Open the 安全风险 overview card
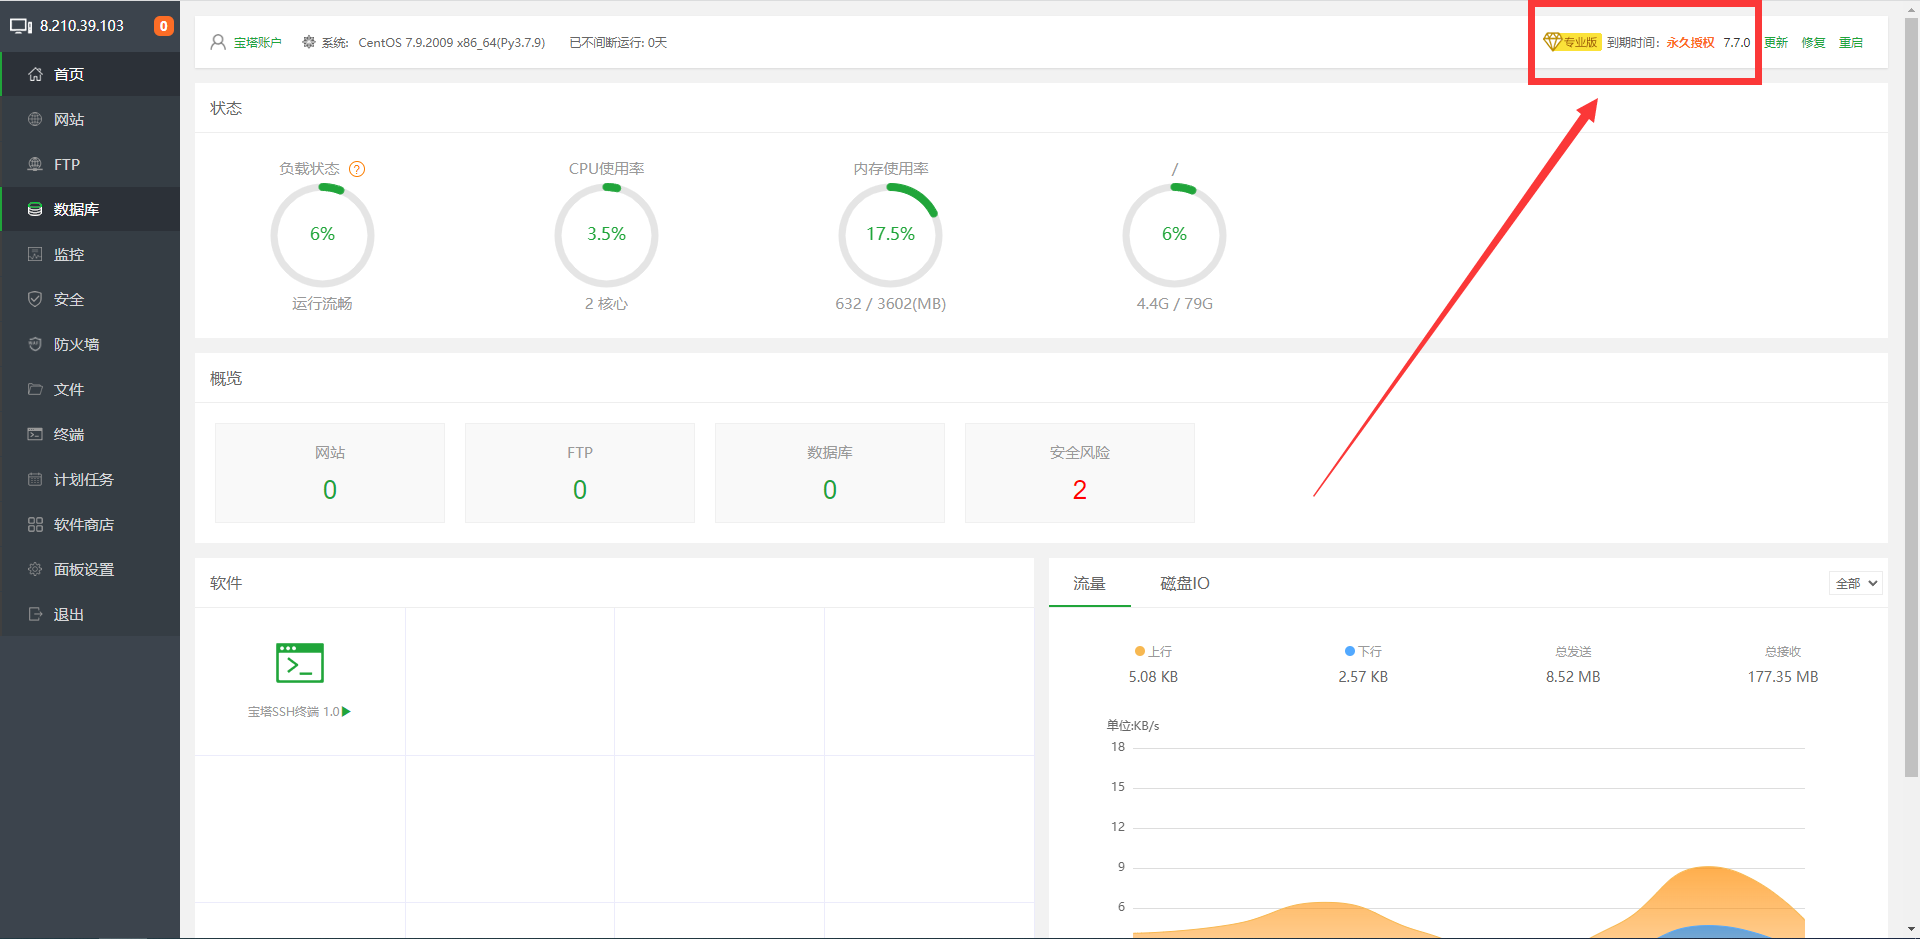Viewport: 1920px width, 939px height. point(1079,473)
